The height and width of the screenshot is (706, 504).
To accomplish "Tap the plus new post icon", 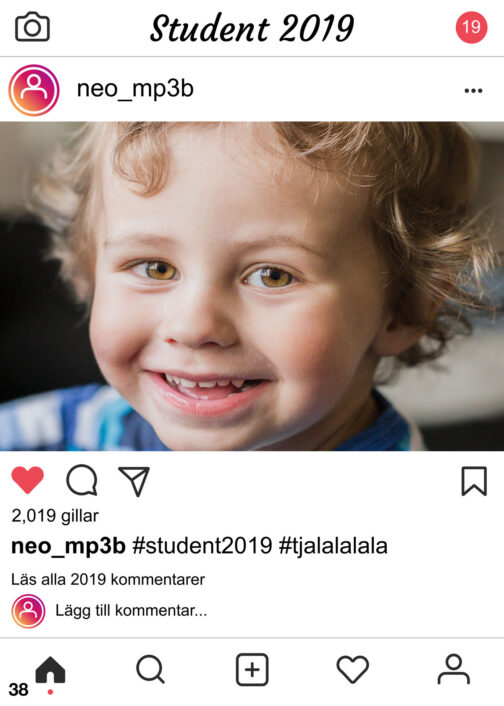I will (252, 670).
